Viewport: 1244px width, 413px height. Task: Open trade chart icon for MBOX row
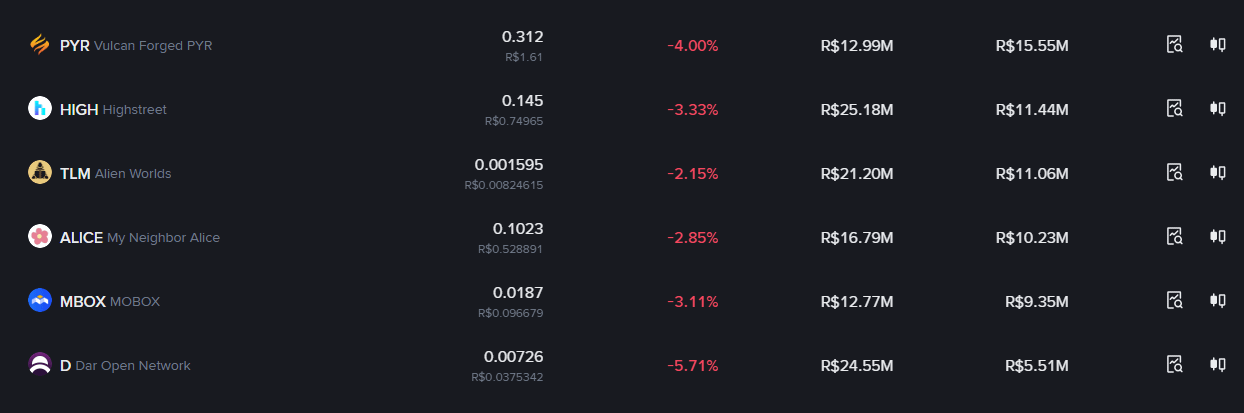pos(1217,301)
